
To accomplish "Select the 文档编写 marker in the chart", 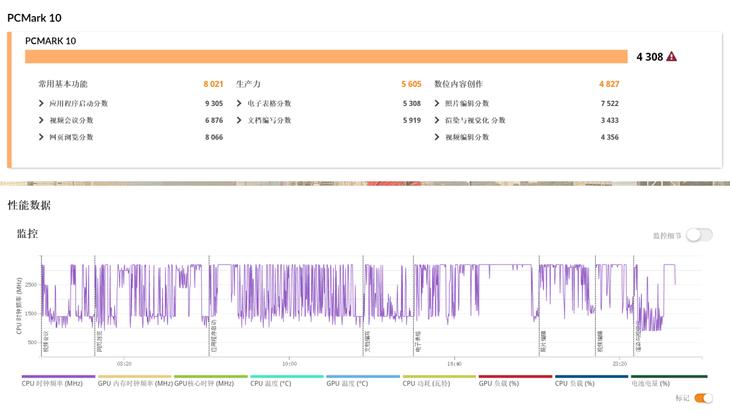I will pos(367,341).
